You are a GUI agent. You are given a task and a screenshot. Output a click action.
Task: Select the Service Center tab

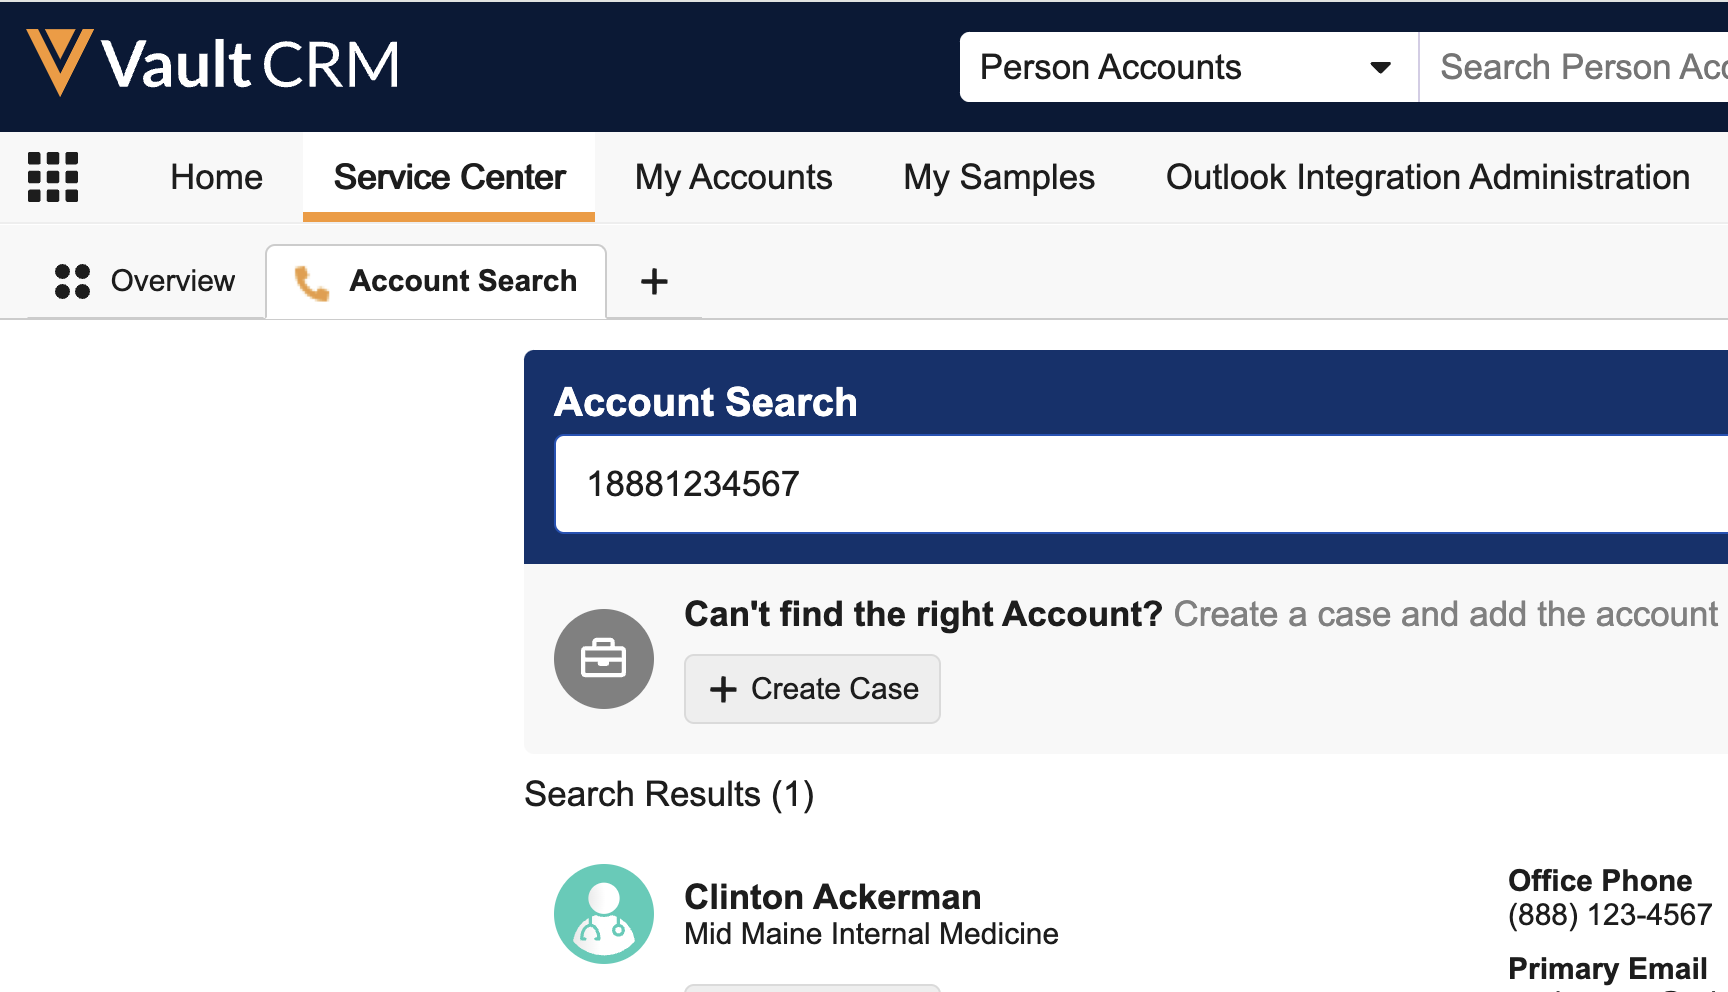pos(449,177)
